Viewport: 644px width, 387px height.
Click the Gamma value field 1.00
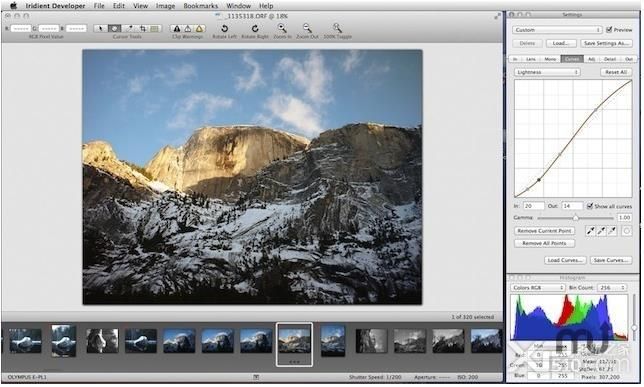pos(624,218)
